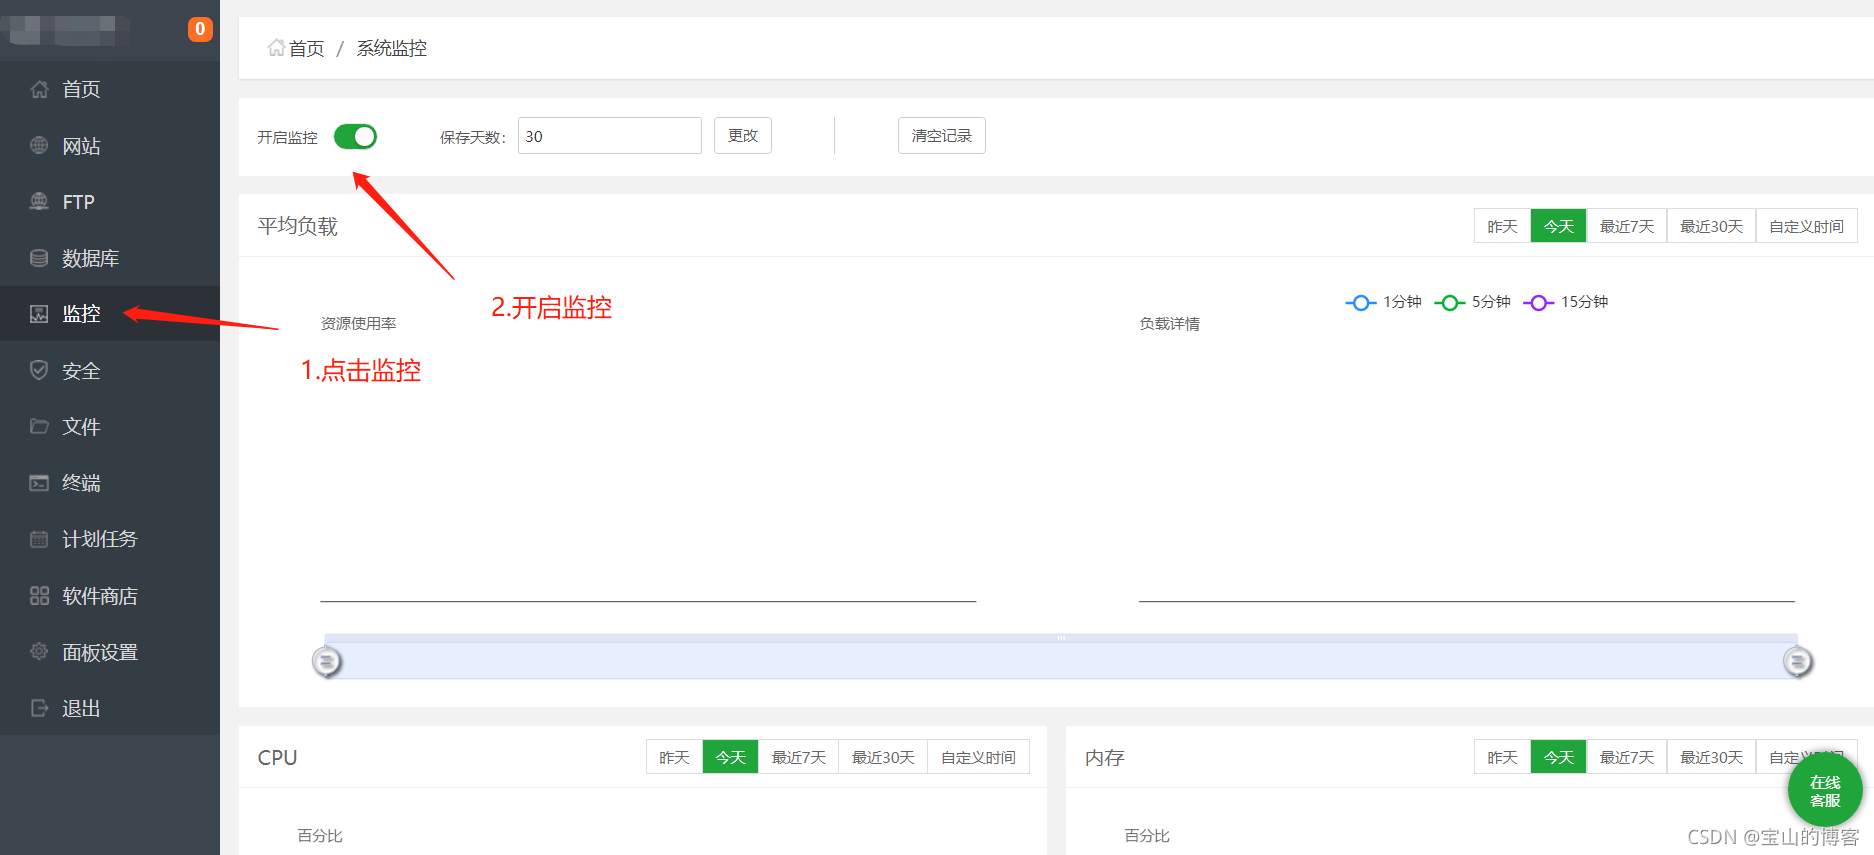Select the Security shield icon

pyautogui.click(x=39, y=370)
